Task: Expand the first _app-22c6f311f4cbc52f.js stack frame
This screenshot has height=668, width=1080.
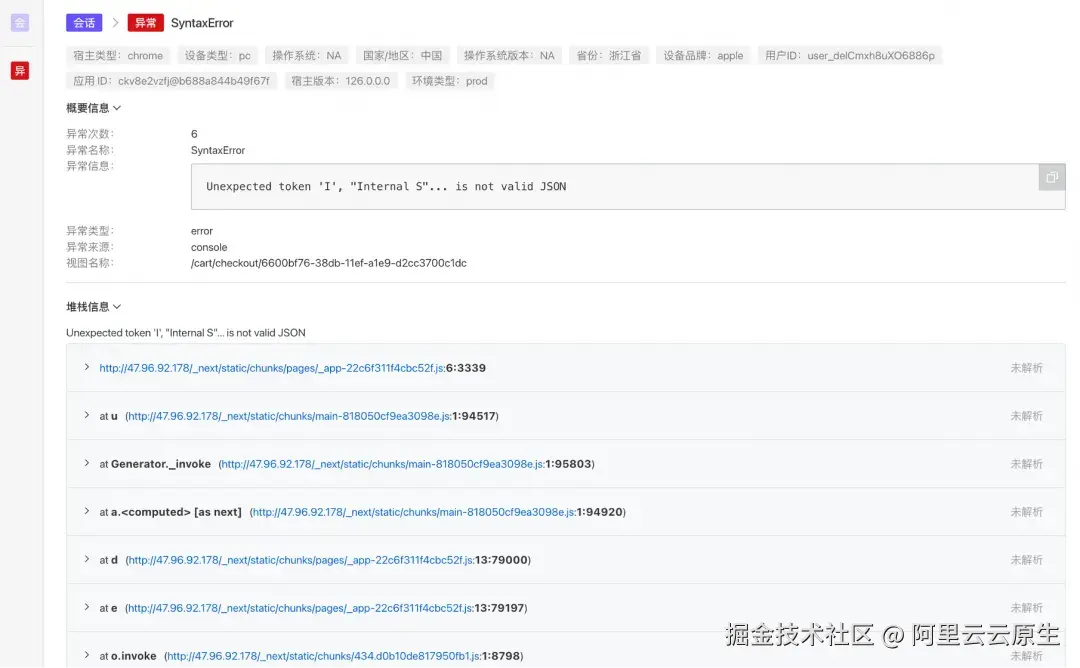Action: (x=86, y=367)
